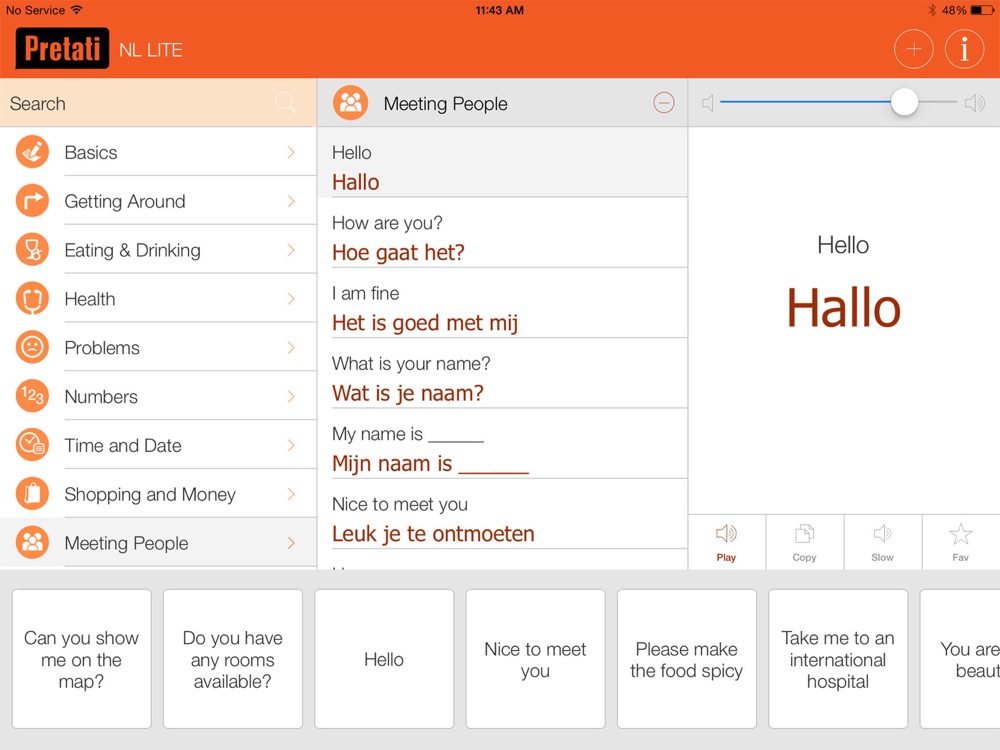Screen dimensions: 1000x750
Task: Tap the Shopping and Money bag icon
Action: [x=32, y=494]
